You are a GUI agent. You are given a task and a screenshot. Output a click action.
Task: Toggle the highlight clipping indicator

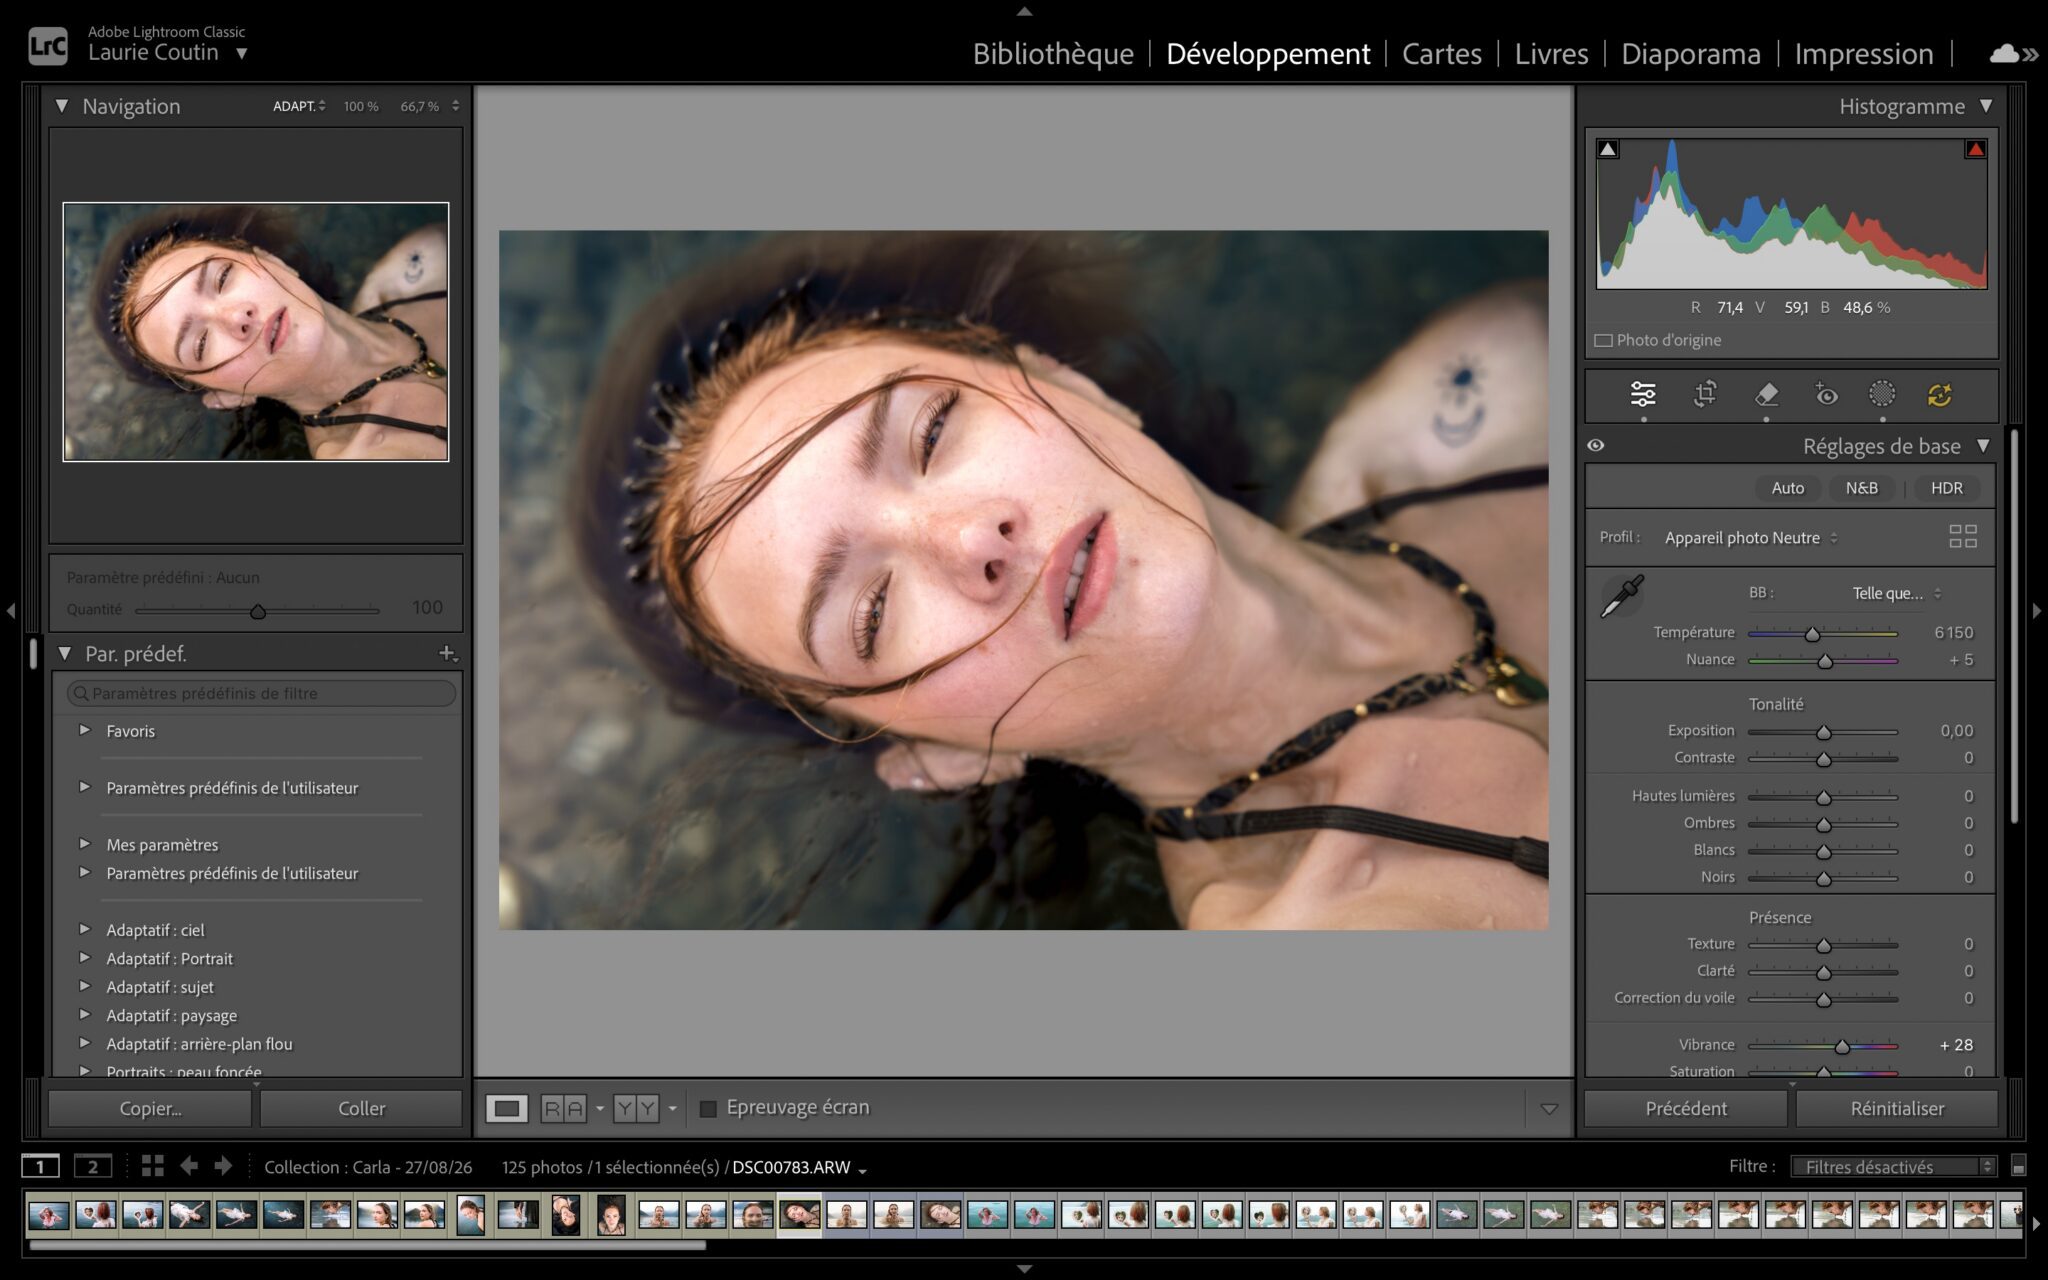[x=1975, y=149]
